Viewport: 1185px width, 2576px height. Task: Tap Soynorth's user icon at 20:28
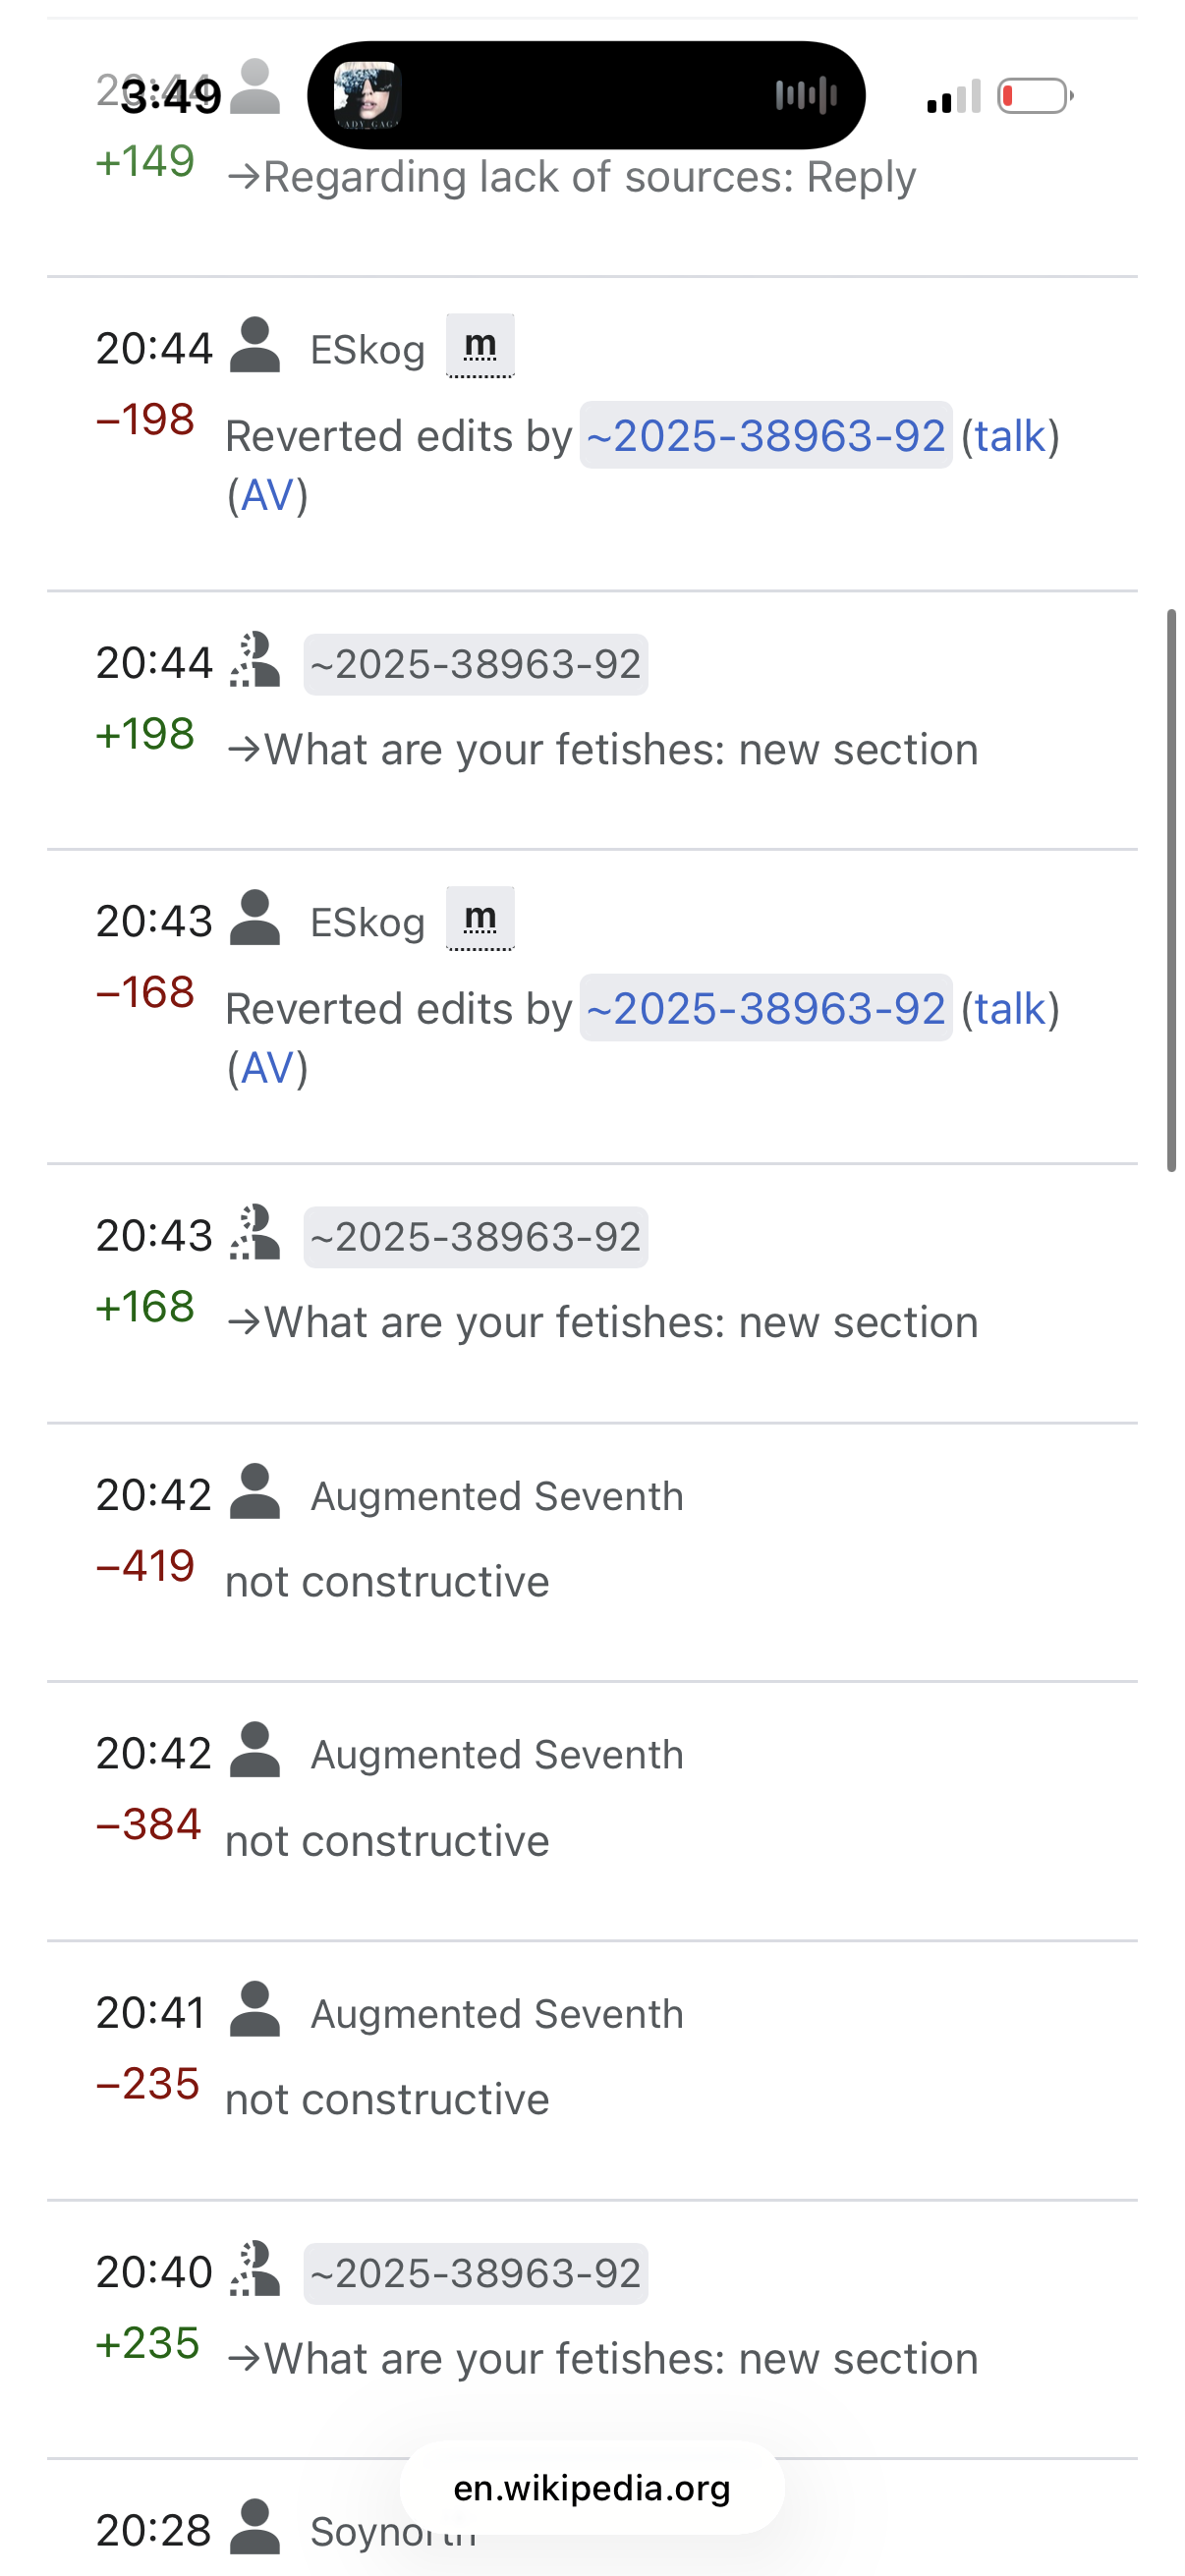255,2527
